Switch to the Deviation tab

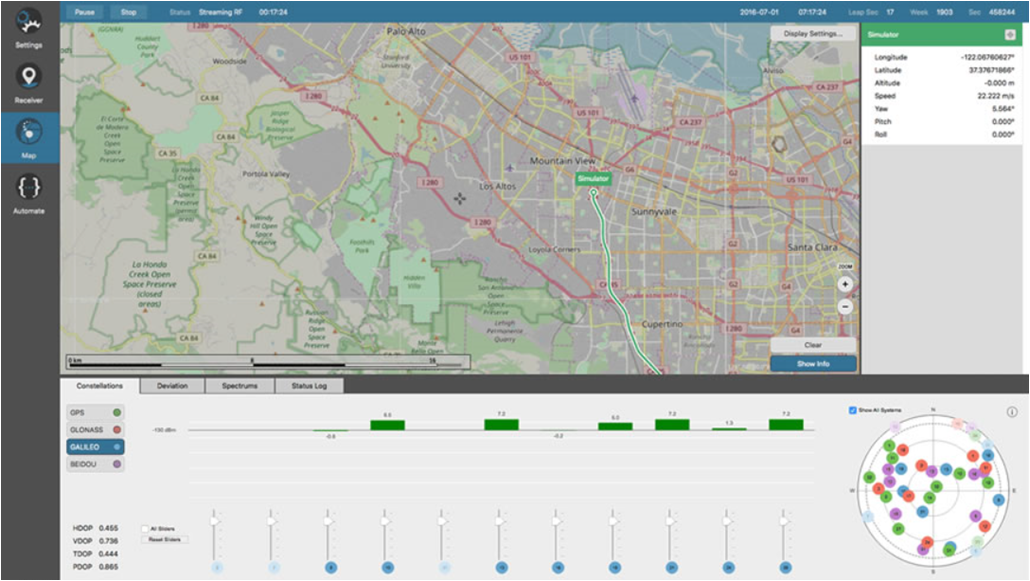pos(172,385)
